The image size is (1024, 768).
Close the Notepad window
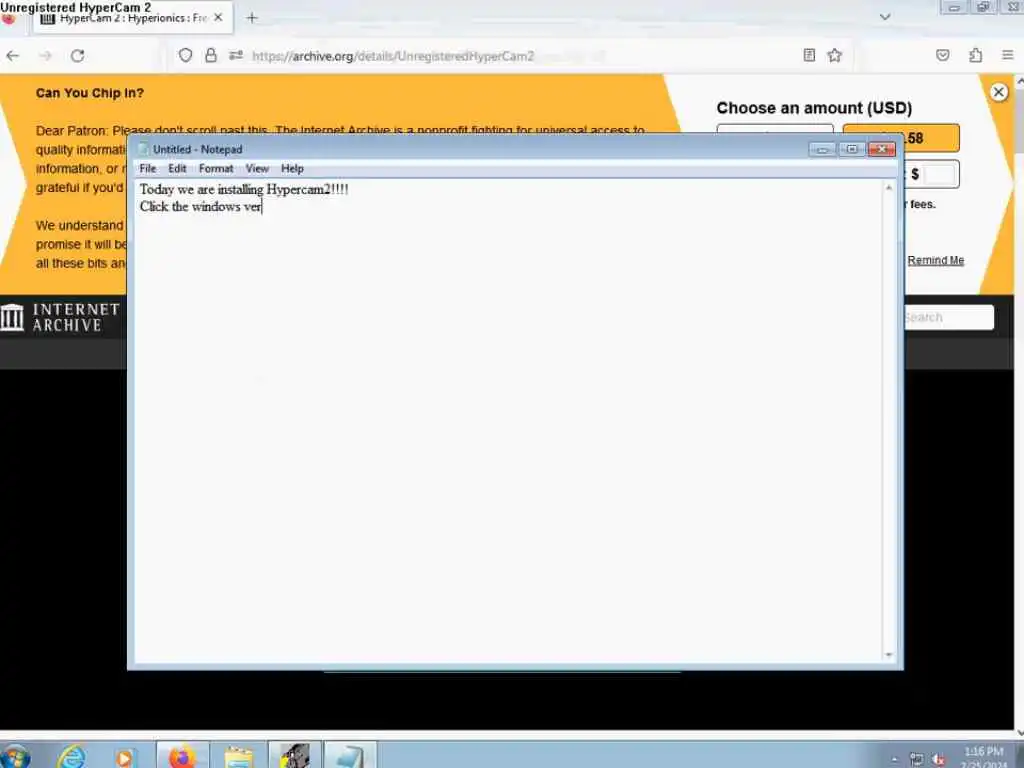pos(882,150)
